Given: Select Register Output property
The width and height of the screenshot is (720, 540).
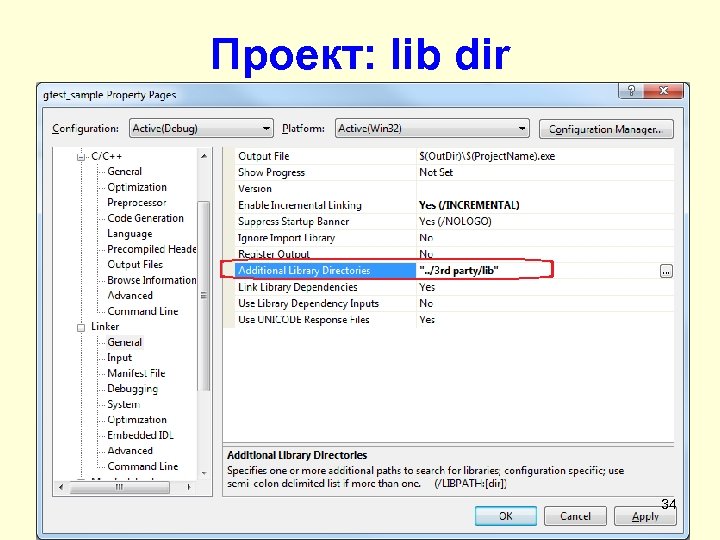Looking at the screenshot, I should click(274, 254).
